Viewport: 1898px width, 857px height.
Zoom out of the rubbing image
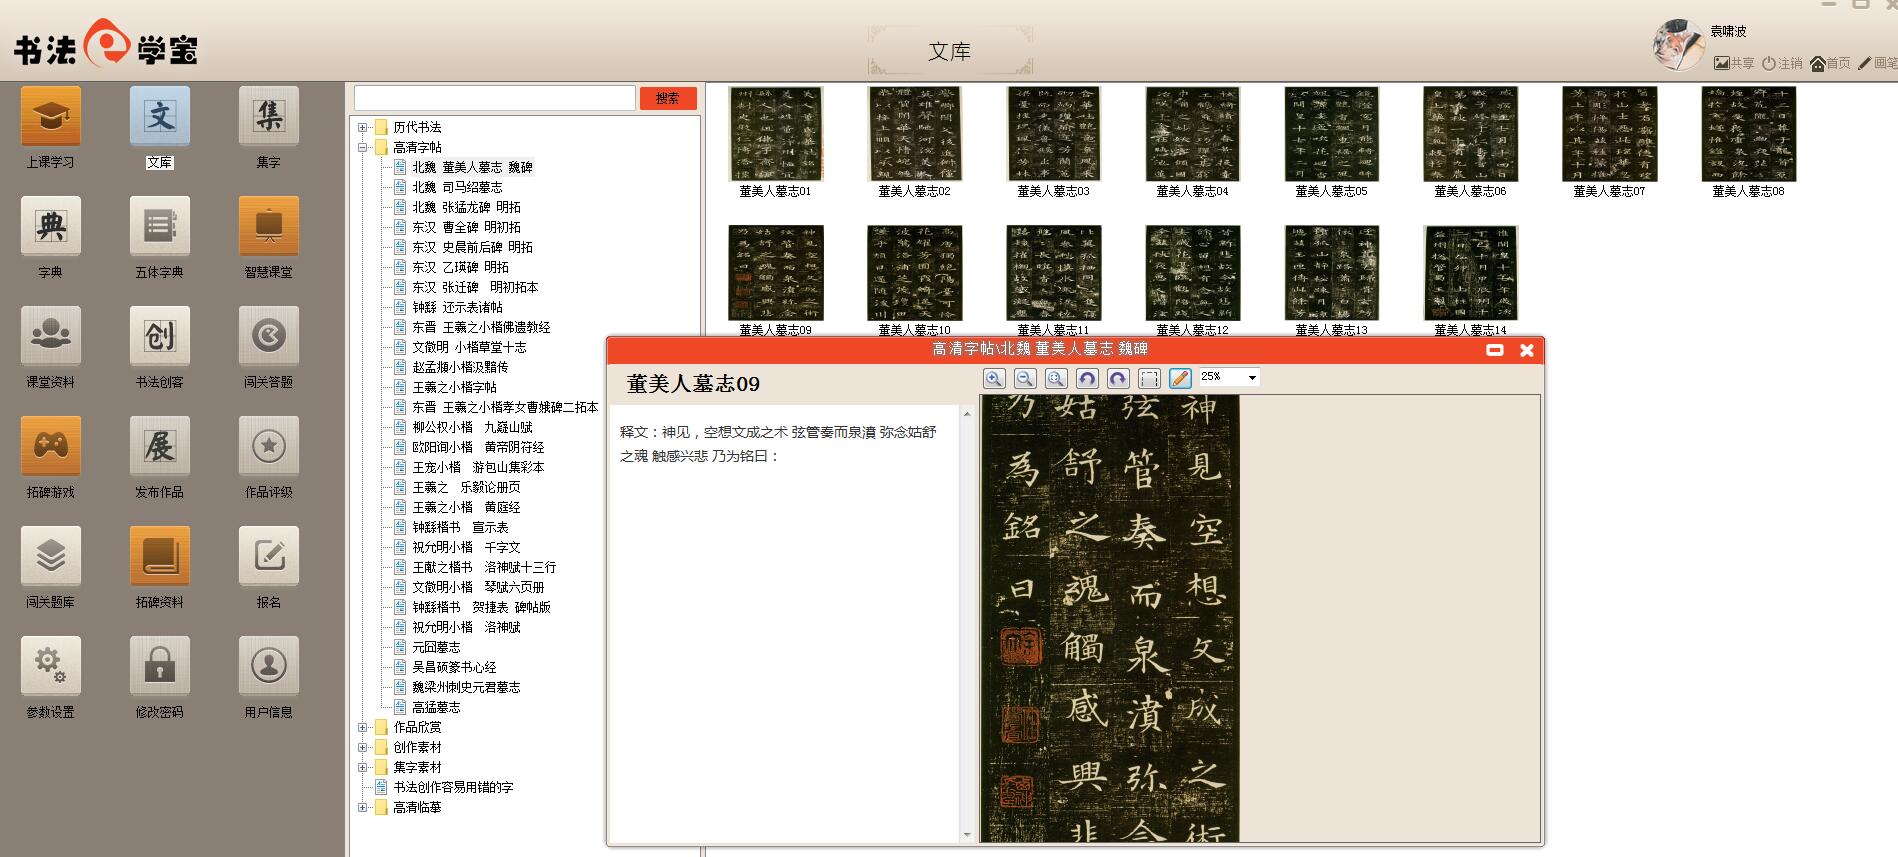(1025, 378)
